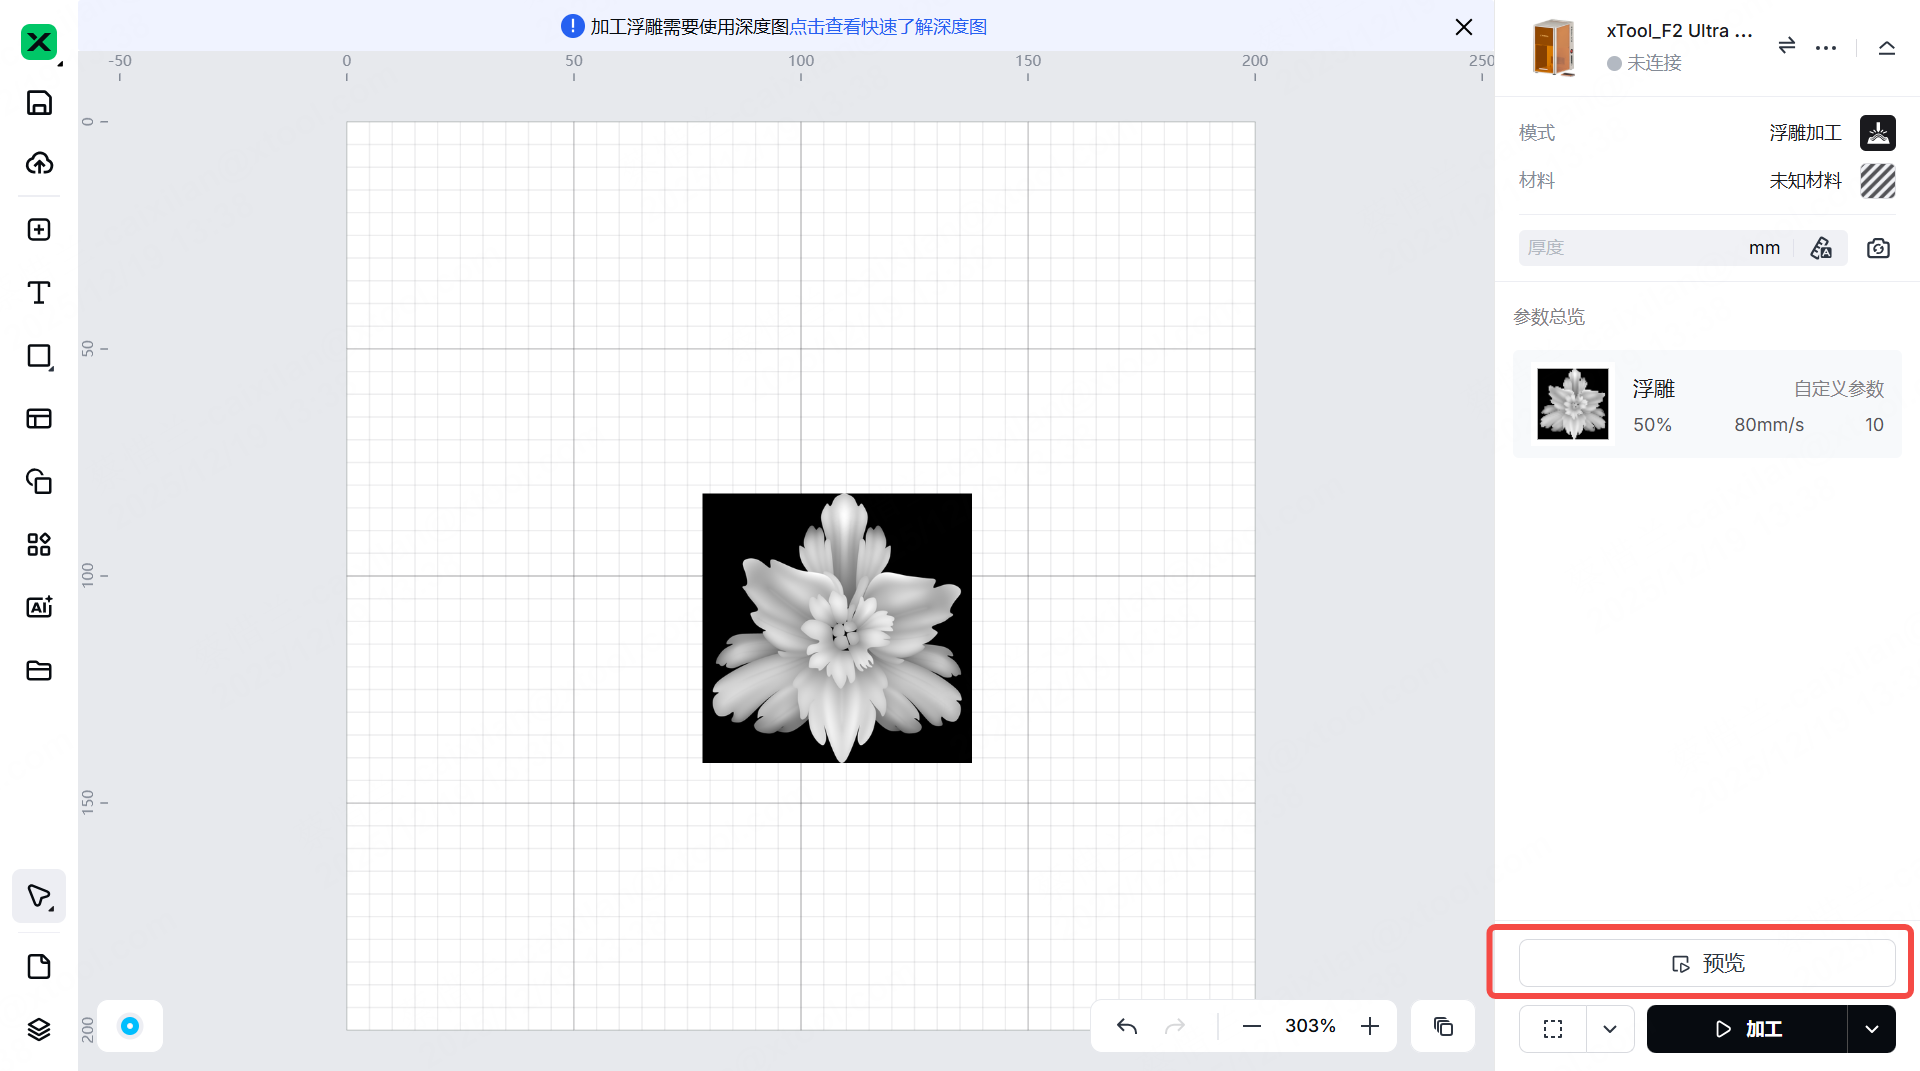Click the camera capture icon

point(1878,248)
